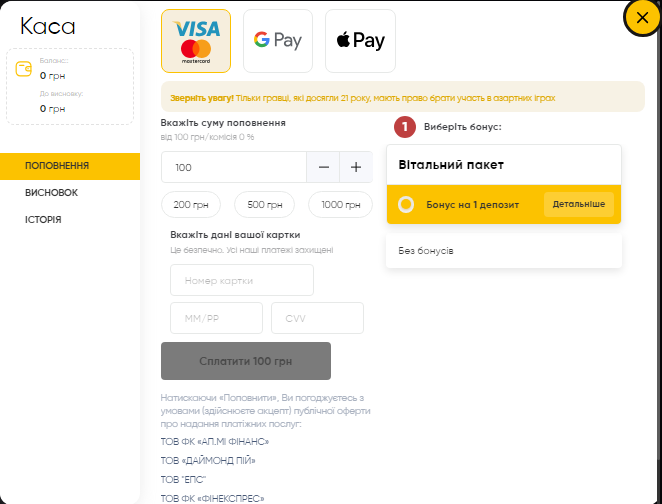The width and height of the screenshot is (662, 504).
Task: Click the red step 1 badge
Action: click(x=404, y=127)
